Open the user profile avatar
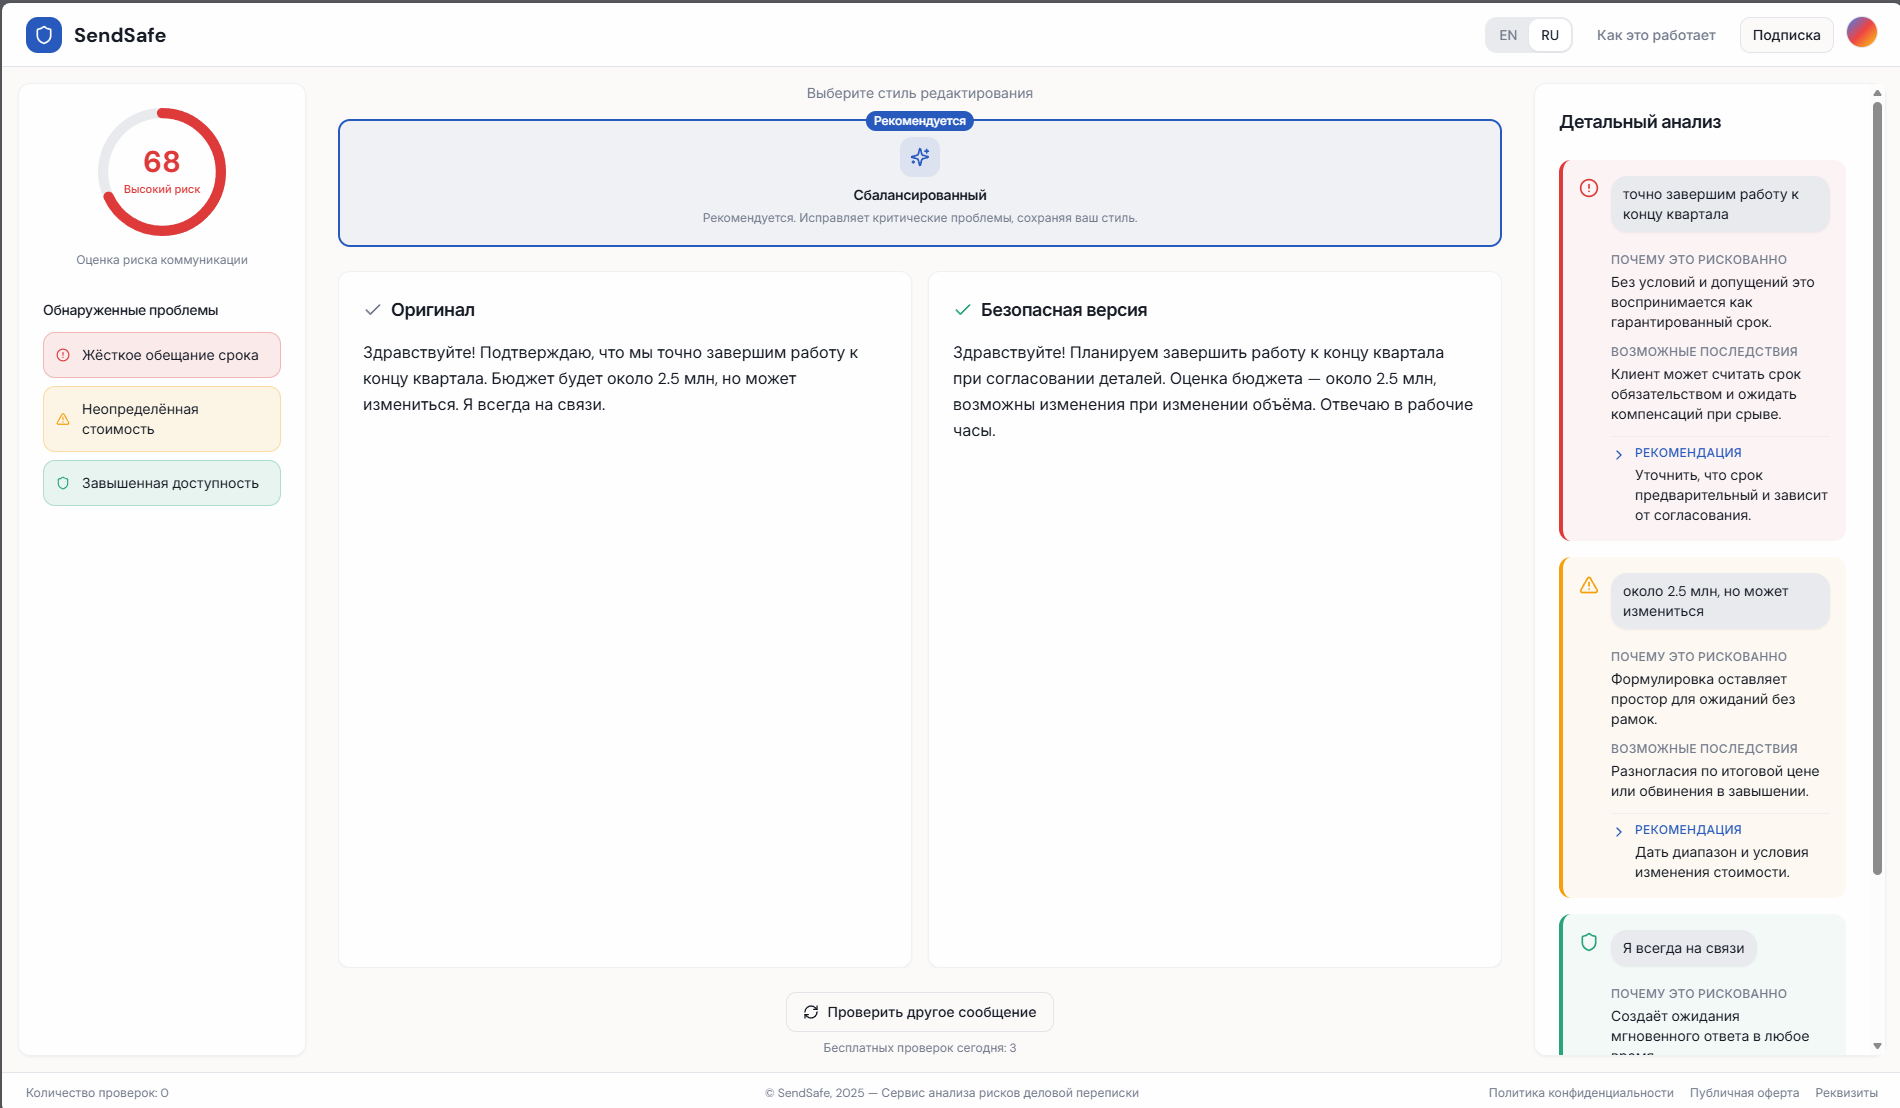This screenshot has height=1108, width=1900. click(1861, 33)
